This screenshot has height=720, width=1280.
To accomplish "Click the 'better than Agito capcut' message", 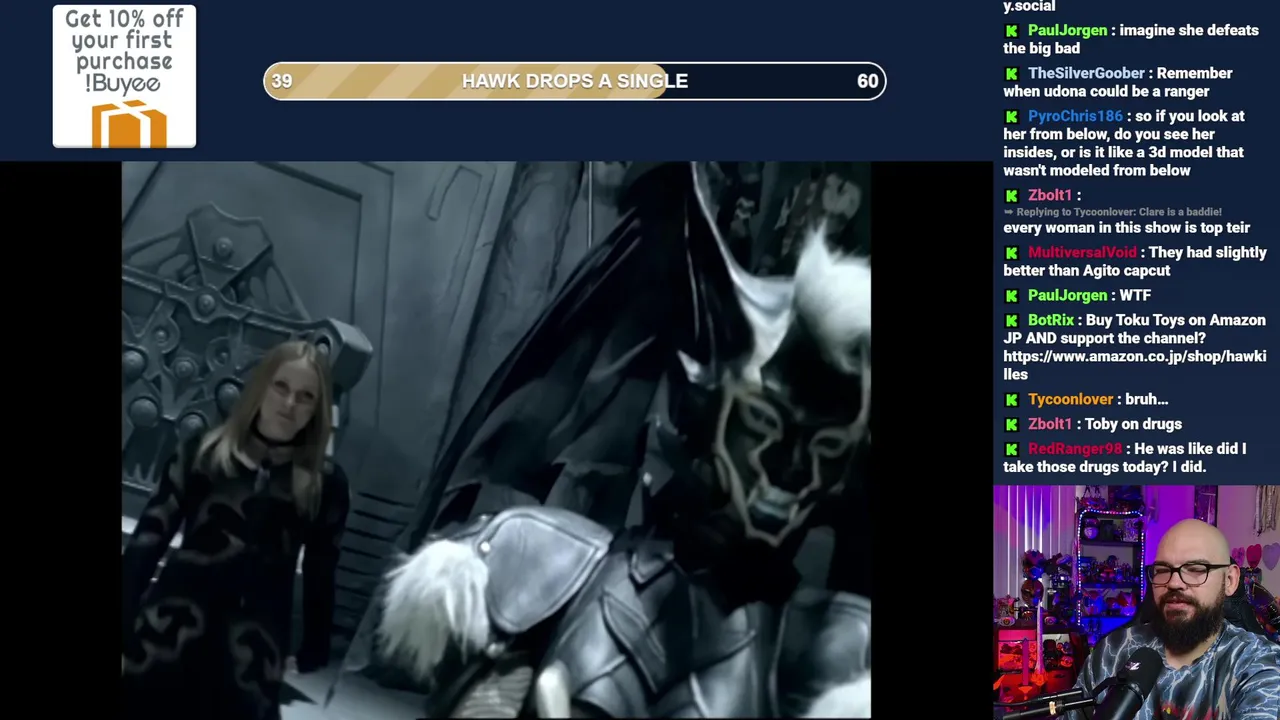I will coord(1134,261).
